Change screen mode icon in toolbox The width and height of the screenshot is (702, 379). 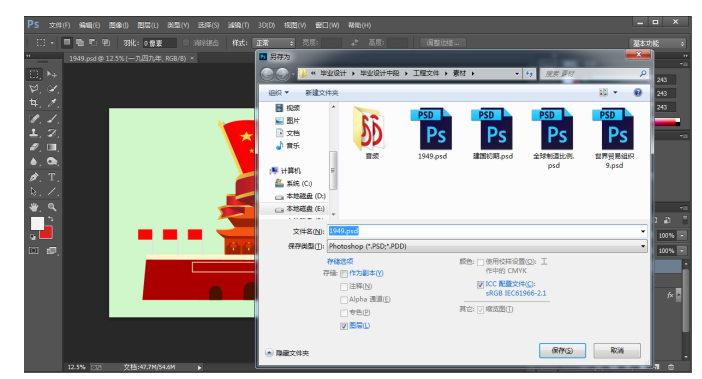pyautogui.click(x=52, y=251)
